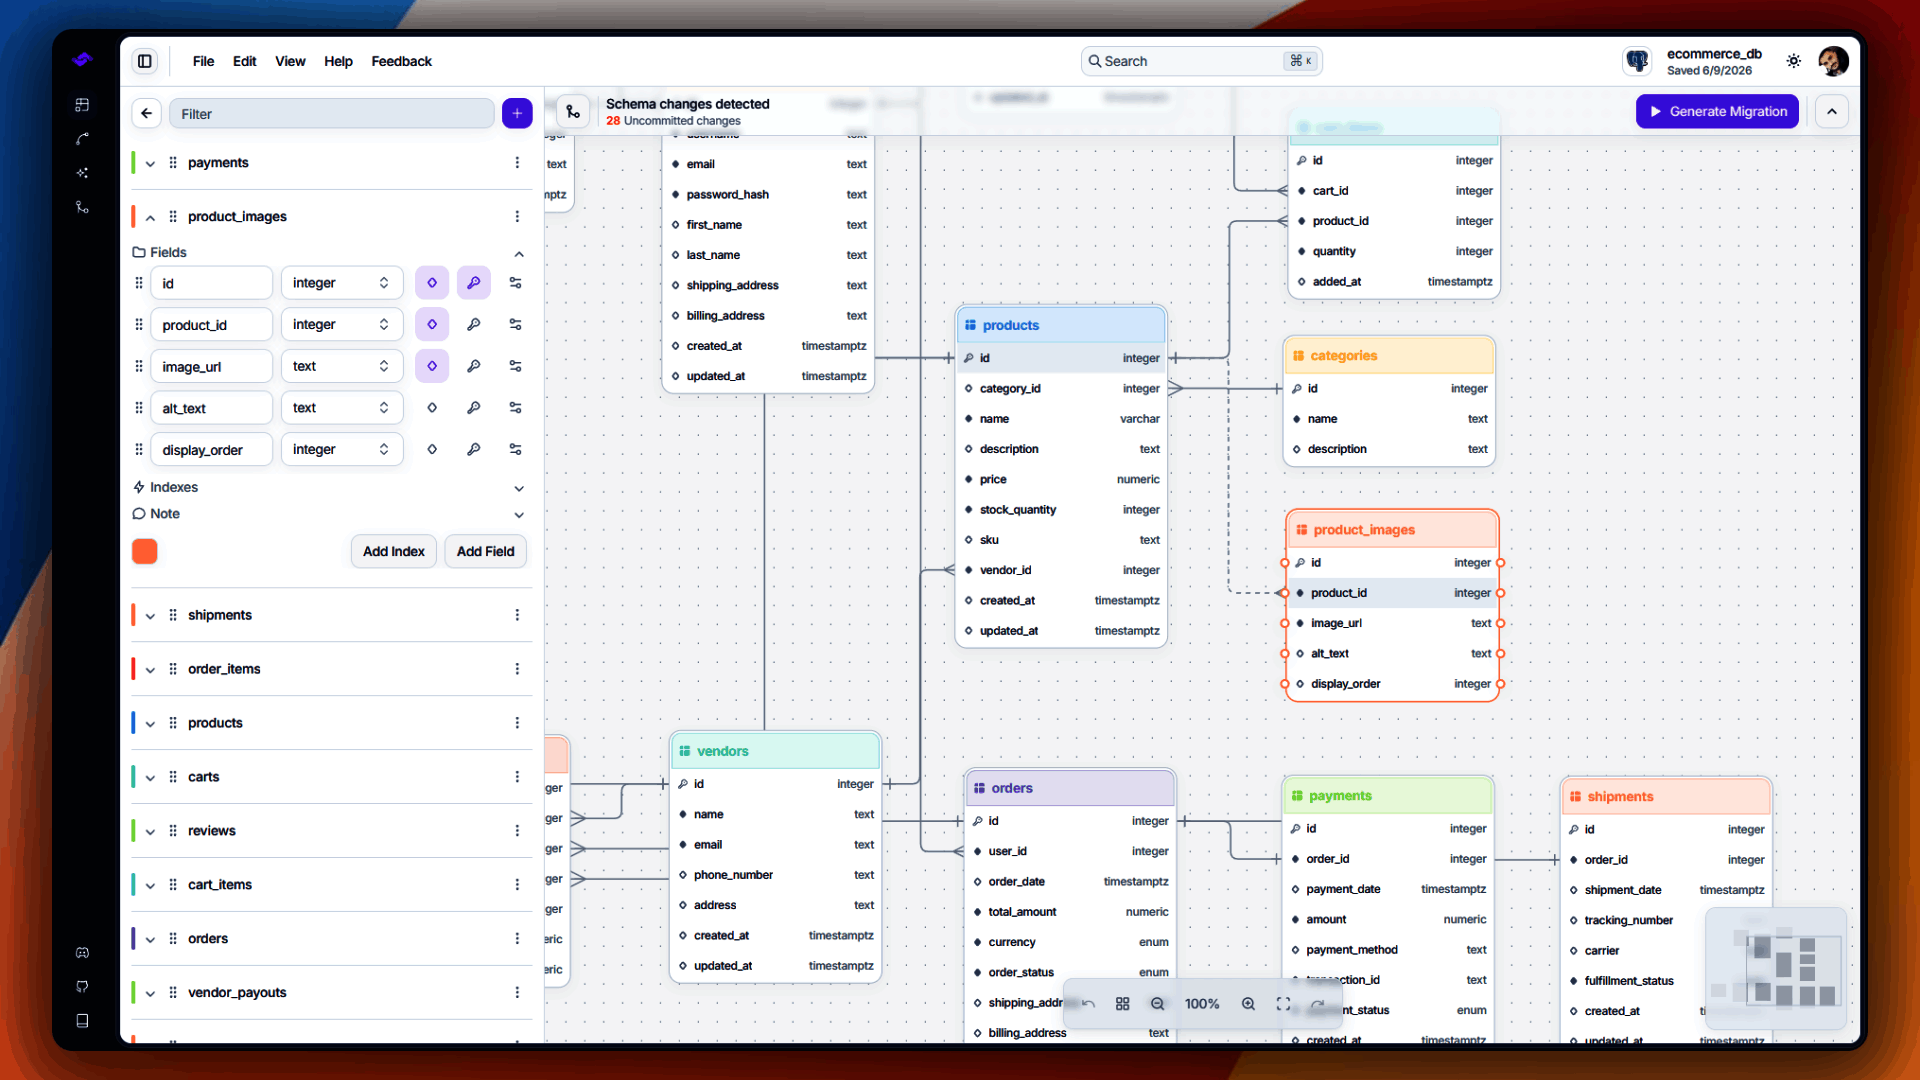Open the database connection icon near ecommerce_db
Viewport: 1920px width, 1080px height.
click(1637, 61)
